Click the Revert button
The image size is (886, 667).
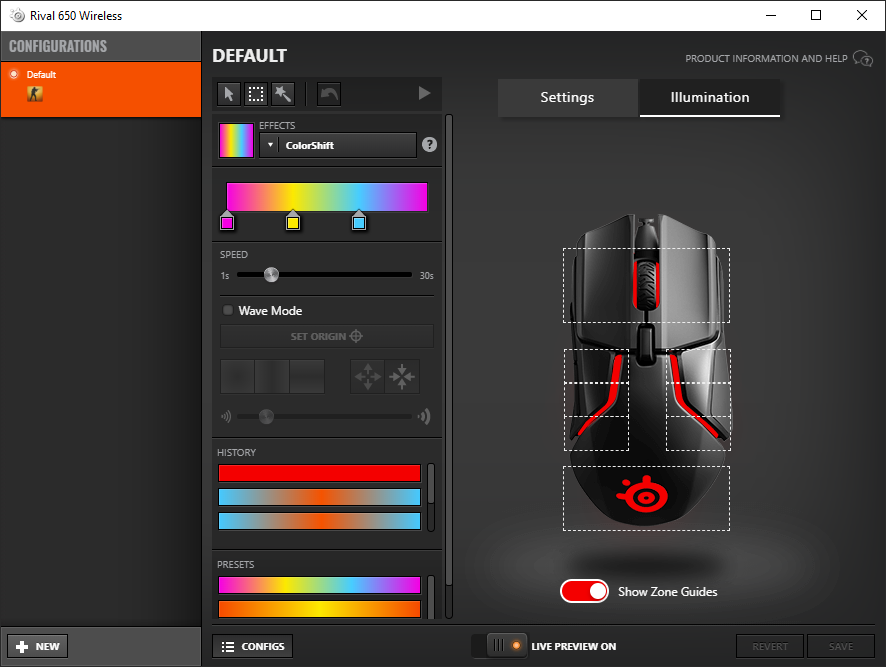point(770,646)
